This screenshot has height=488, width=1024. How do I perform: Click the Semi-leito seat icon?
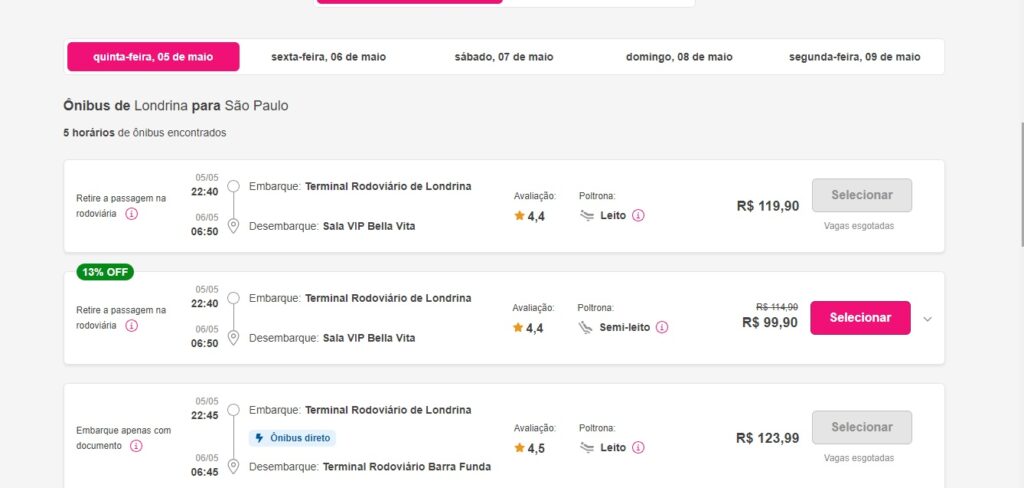tap(585, 327)
